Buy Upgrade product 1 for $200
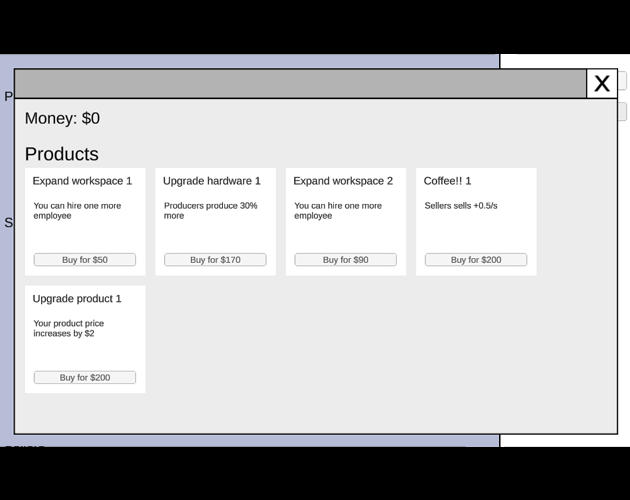630x500 pixels. pyautogui.click(x=85, y=377)
